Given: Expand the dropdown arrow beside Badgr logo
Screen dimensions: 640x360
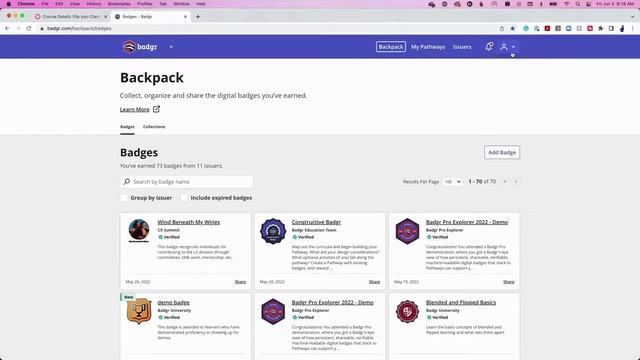Looking at the screenshot, I should [x=171, y=47].
